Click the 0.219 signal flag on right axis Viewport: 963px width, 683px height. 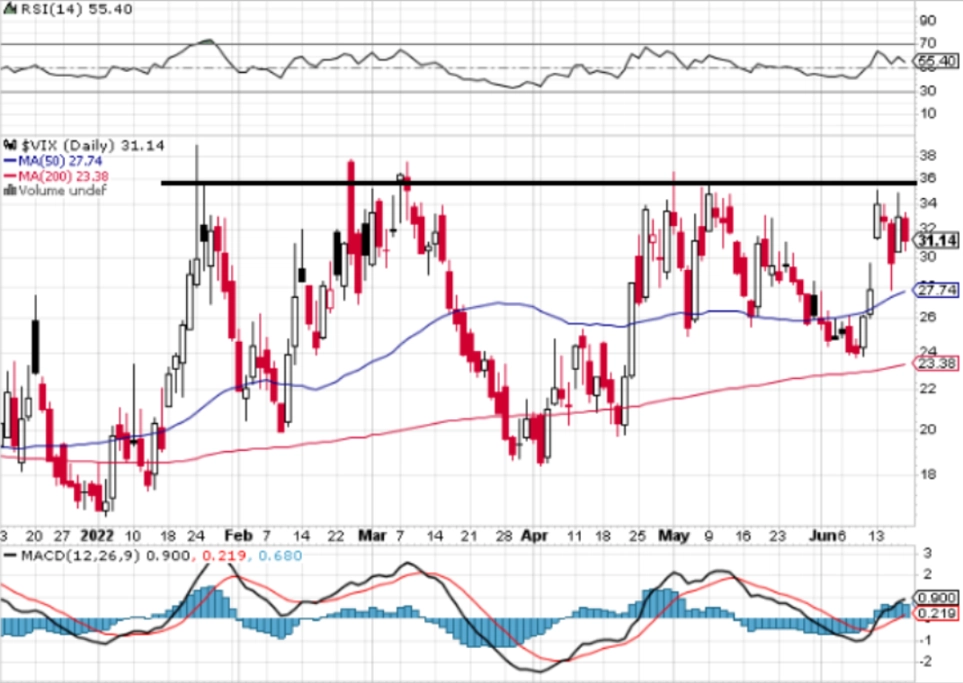[937, 614]
